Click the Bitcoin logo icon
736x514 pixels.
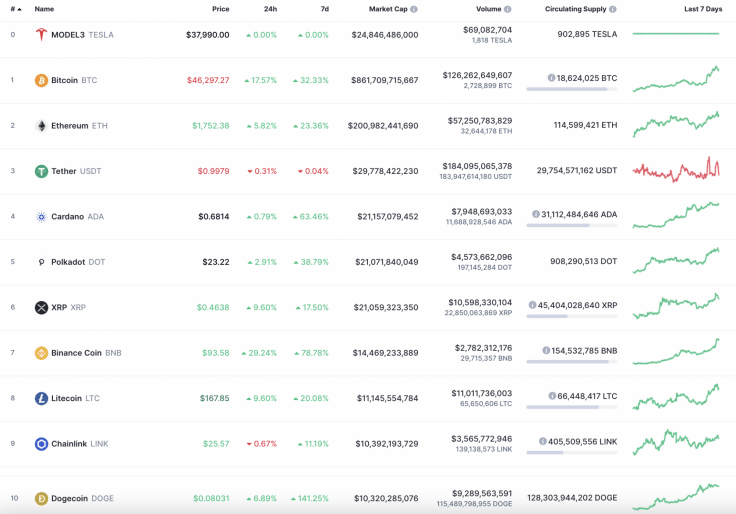41,80
